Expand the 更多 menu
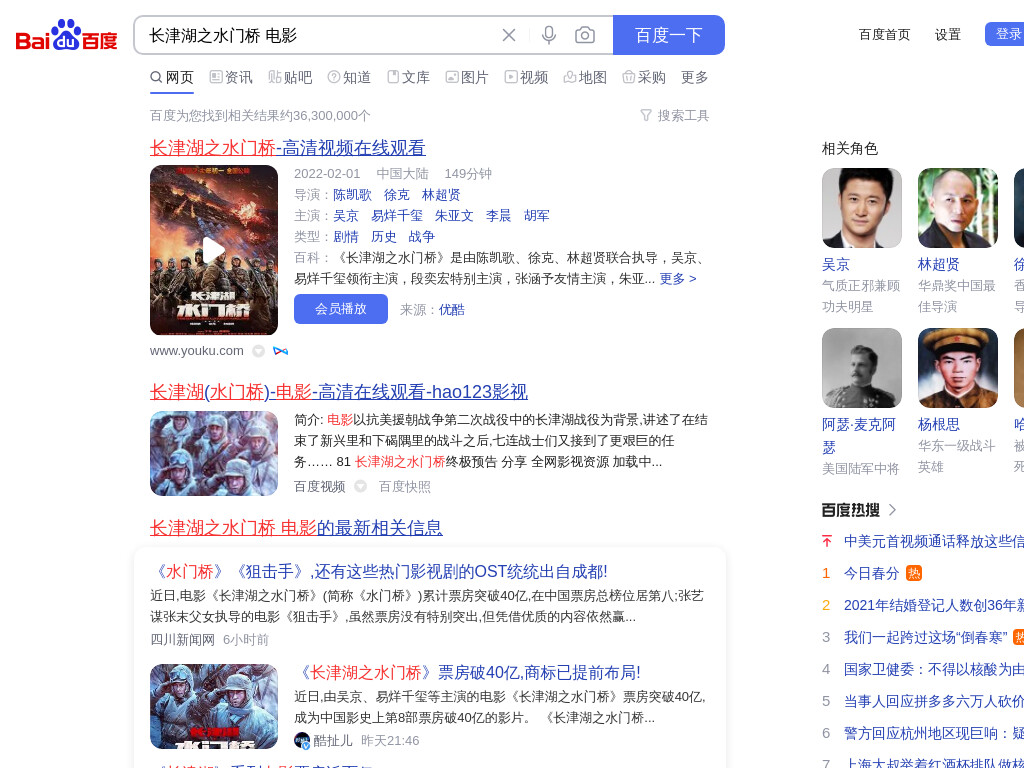The width and height of the screenshot is (1024, 768). pos(694,78)
